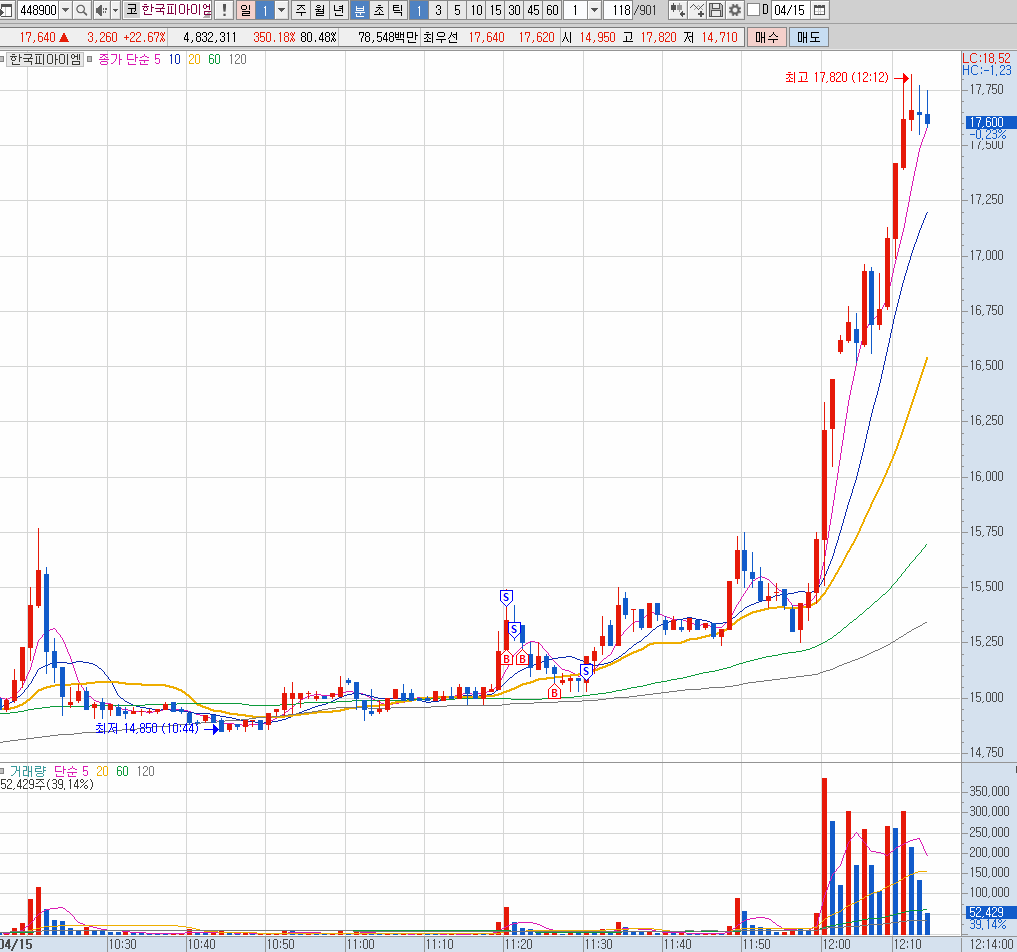Viewport: 1017px width, 952px height.
Task: Expand the stock code 448900 dropdown
Action: [x=66, y=11]
